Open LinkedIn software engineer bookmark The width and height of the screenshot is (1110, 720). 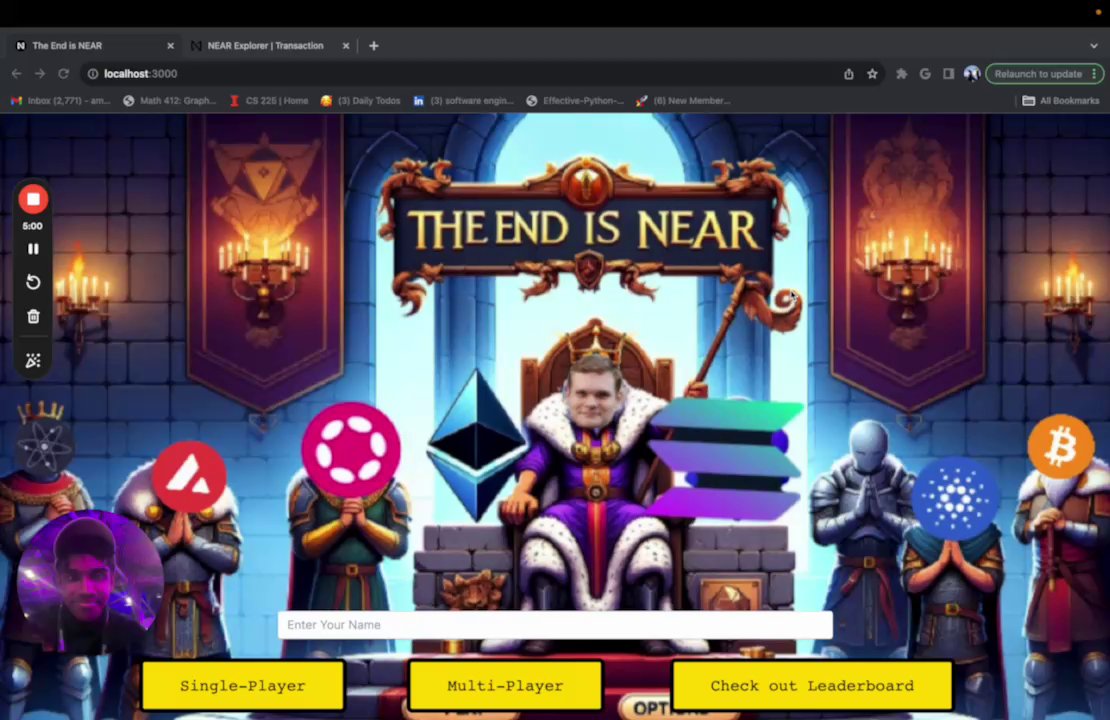coord(463,101)
